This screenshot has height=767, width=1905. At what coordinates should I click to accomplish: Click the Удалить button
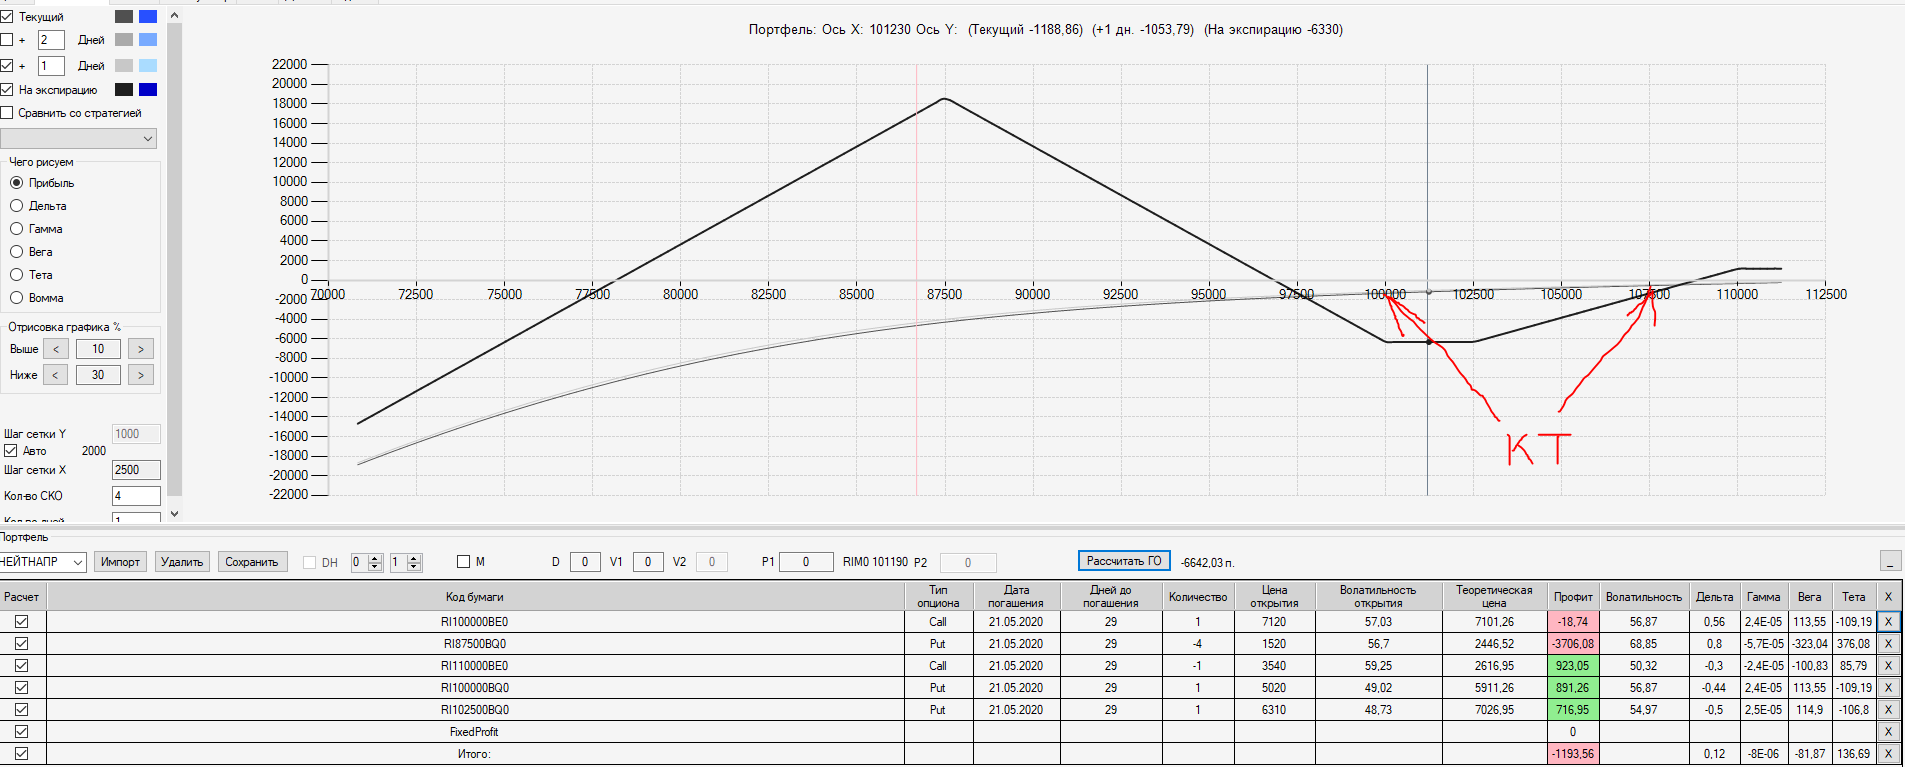(x=182, y=562)
